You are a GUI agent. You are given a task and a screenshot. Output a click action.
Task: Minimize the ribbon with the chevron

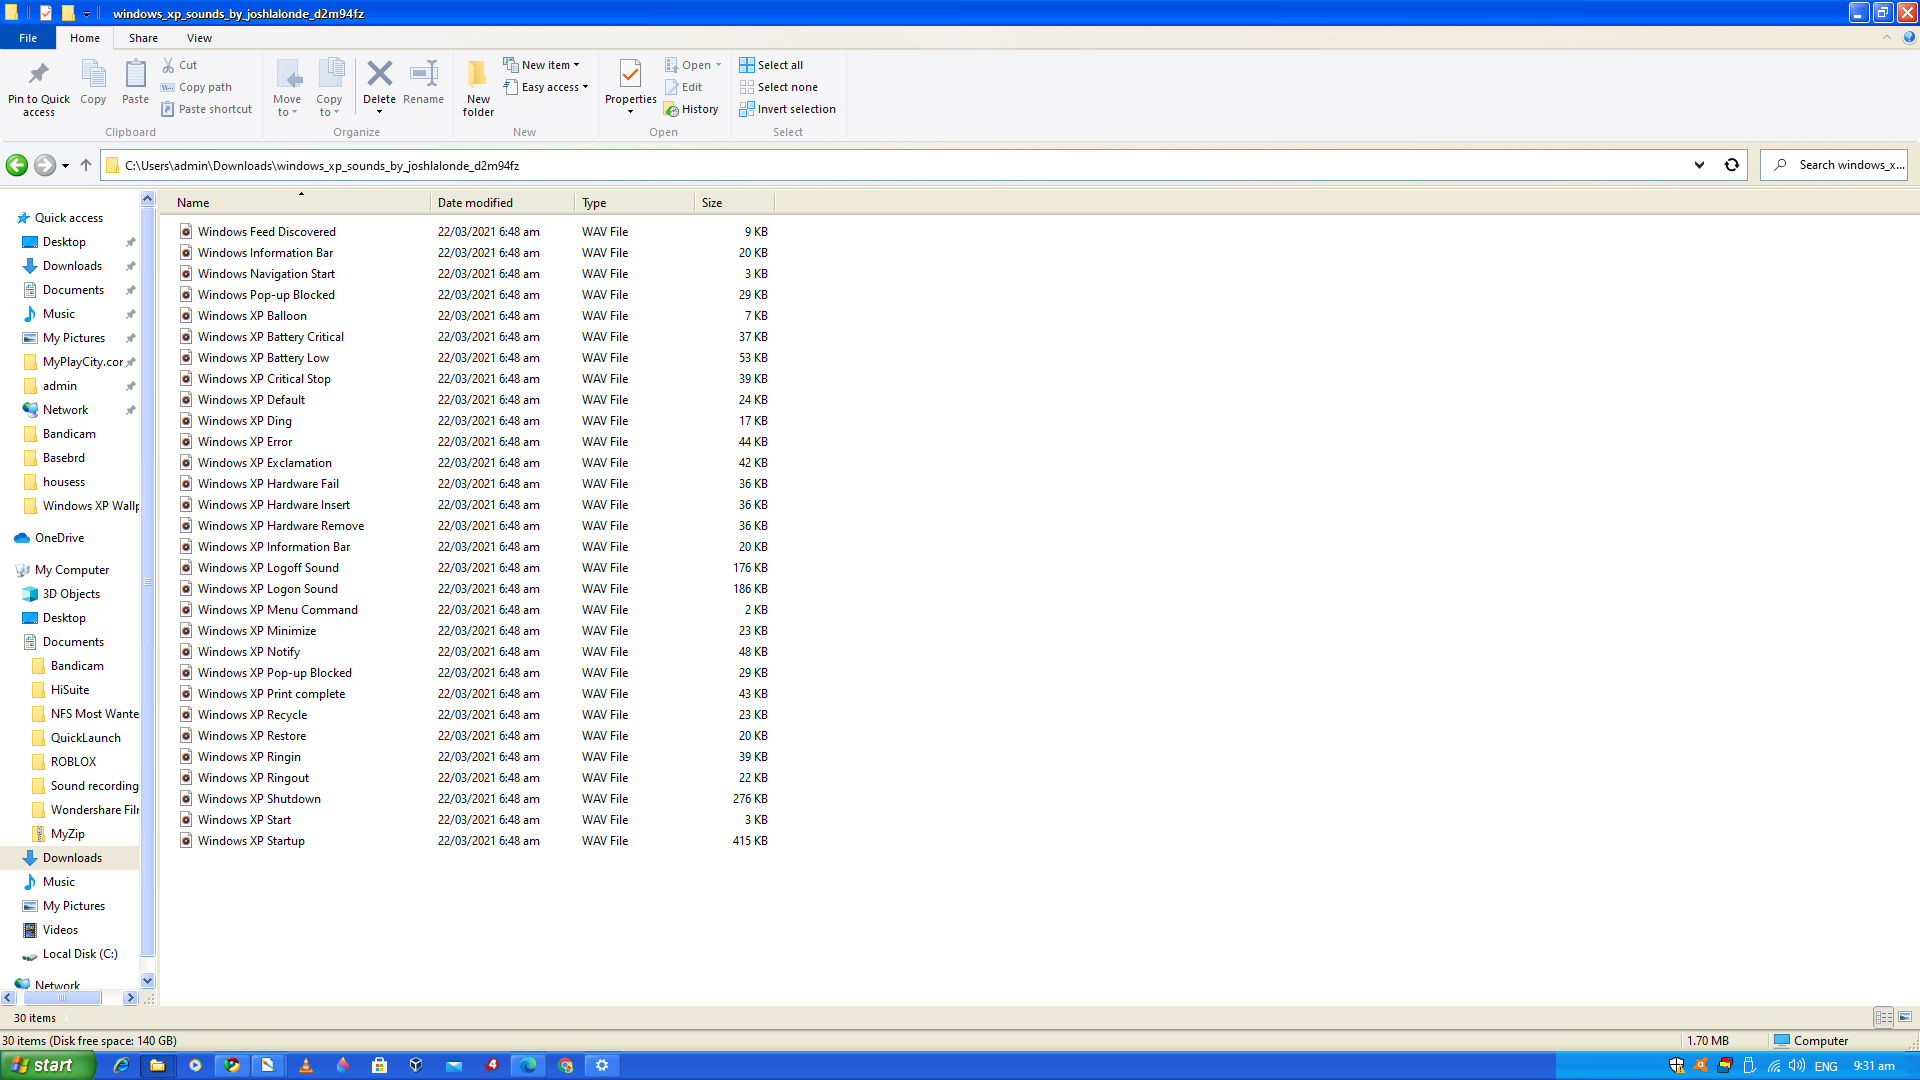coord(1887,37)
